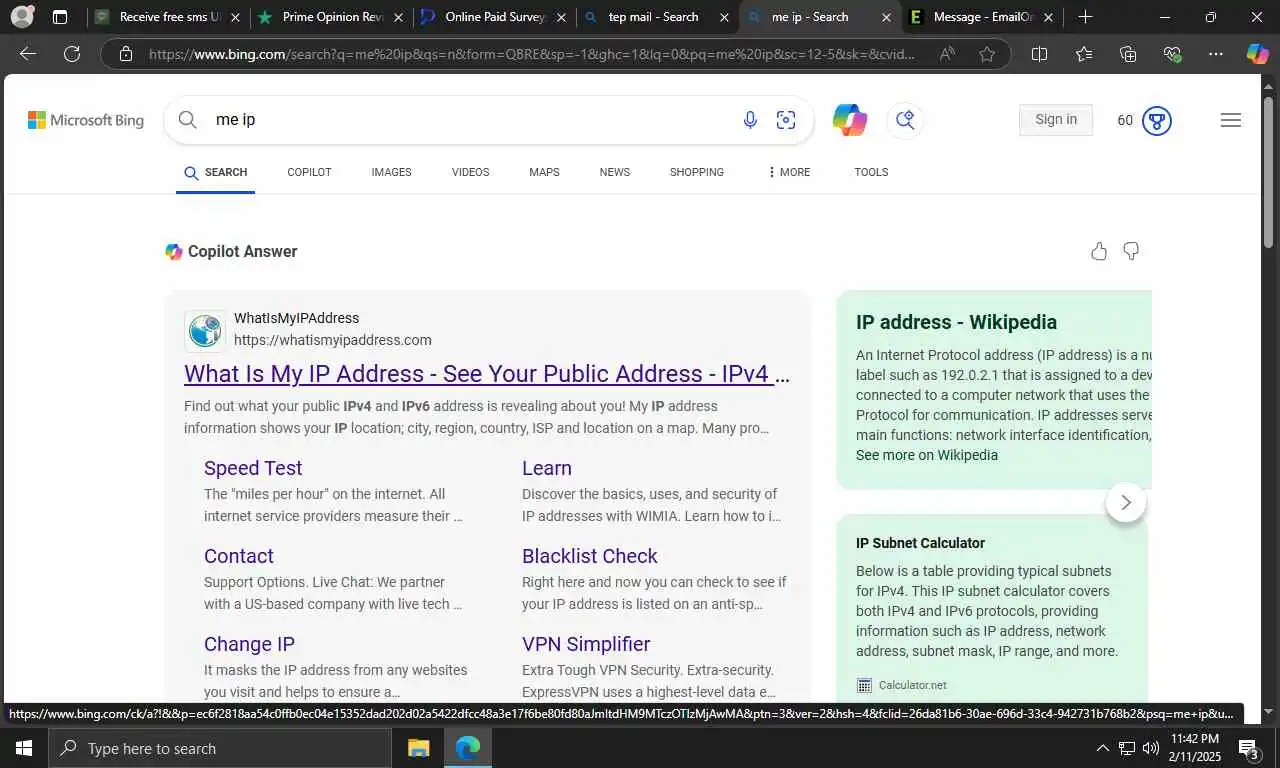Open visual search camera icon
The height and width of the screenshot is (768, 1280).
point(786,120)
